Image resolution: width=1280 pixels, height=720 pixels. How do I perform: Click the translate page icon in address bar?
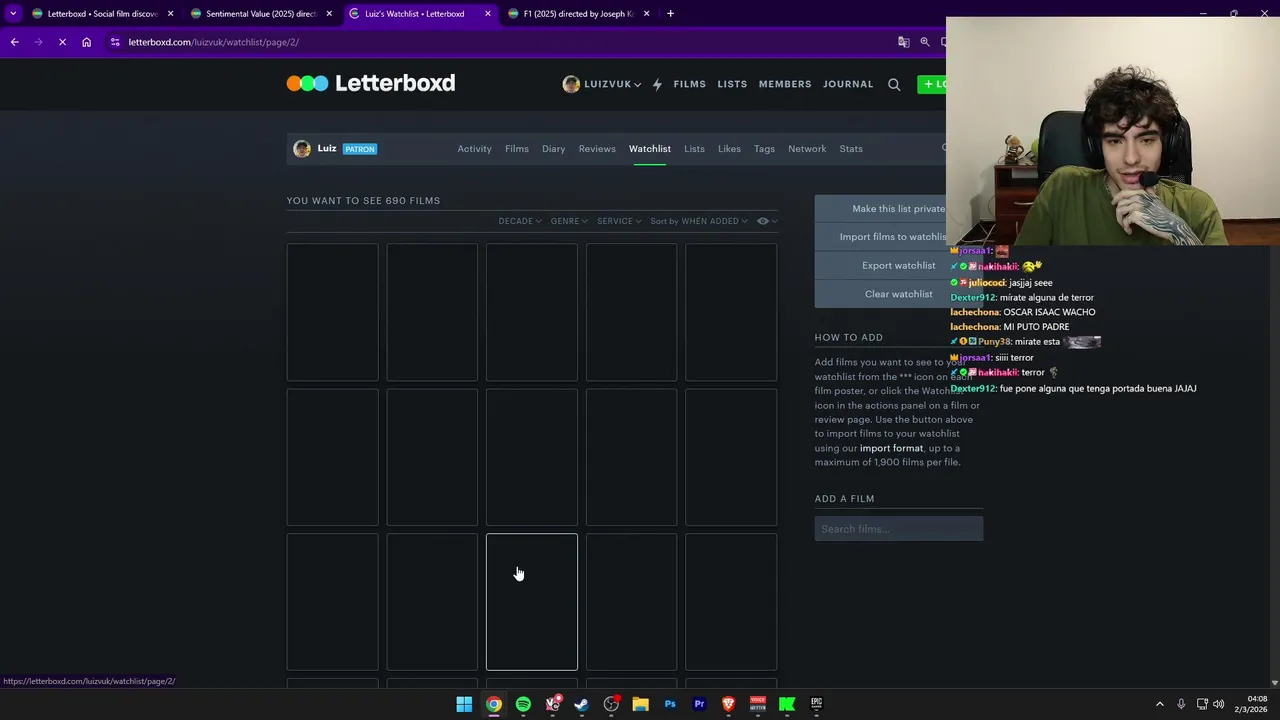[903, 42]
